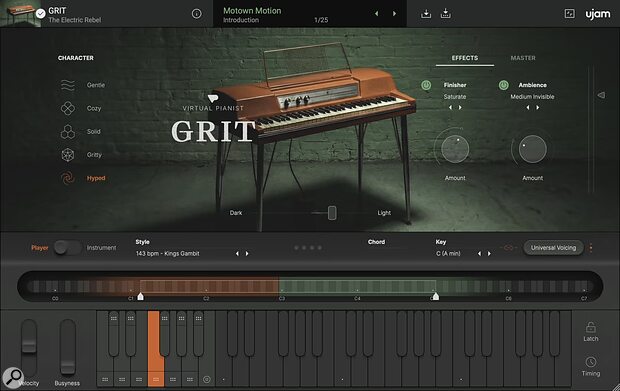Screen dimensions: 620x391
Task: Click the checkmark badge on GRIT thumbnail
Action: coord(40,14)
